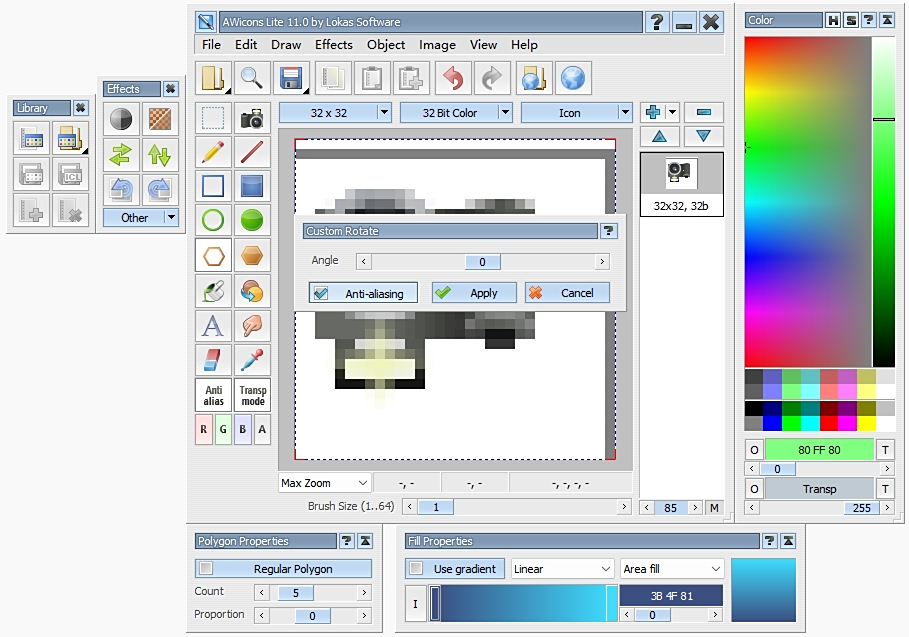This screenshot has width=909, height=637.
Task: Toggle the R red channel
Action: coord(203,429)
